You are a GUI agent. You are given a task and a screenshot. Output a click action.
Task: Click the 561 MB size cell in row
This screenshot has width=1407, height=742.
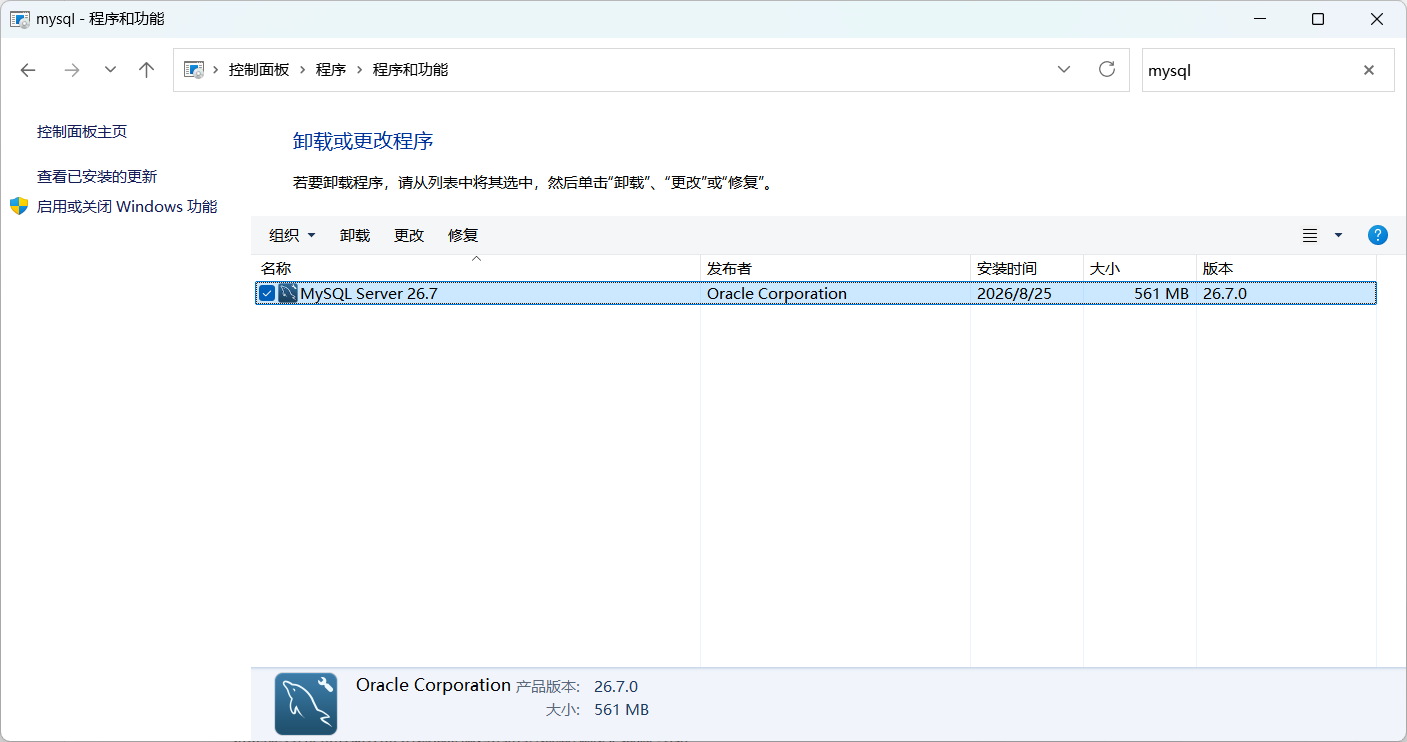pyautogui.click(x=1162, y=294)
